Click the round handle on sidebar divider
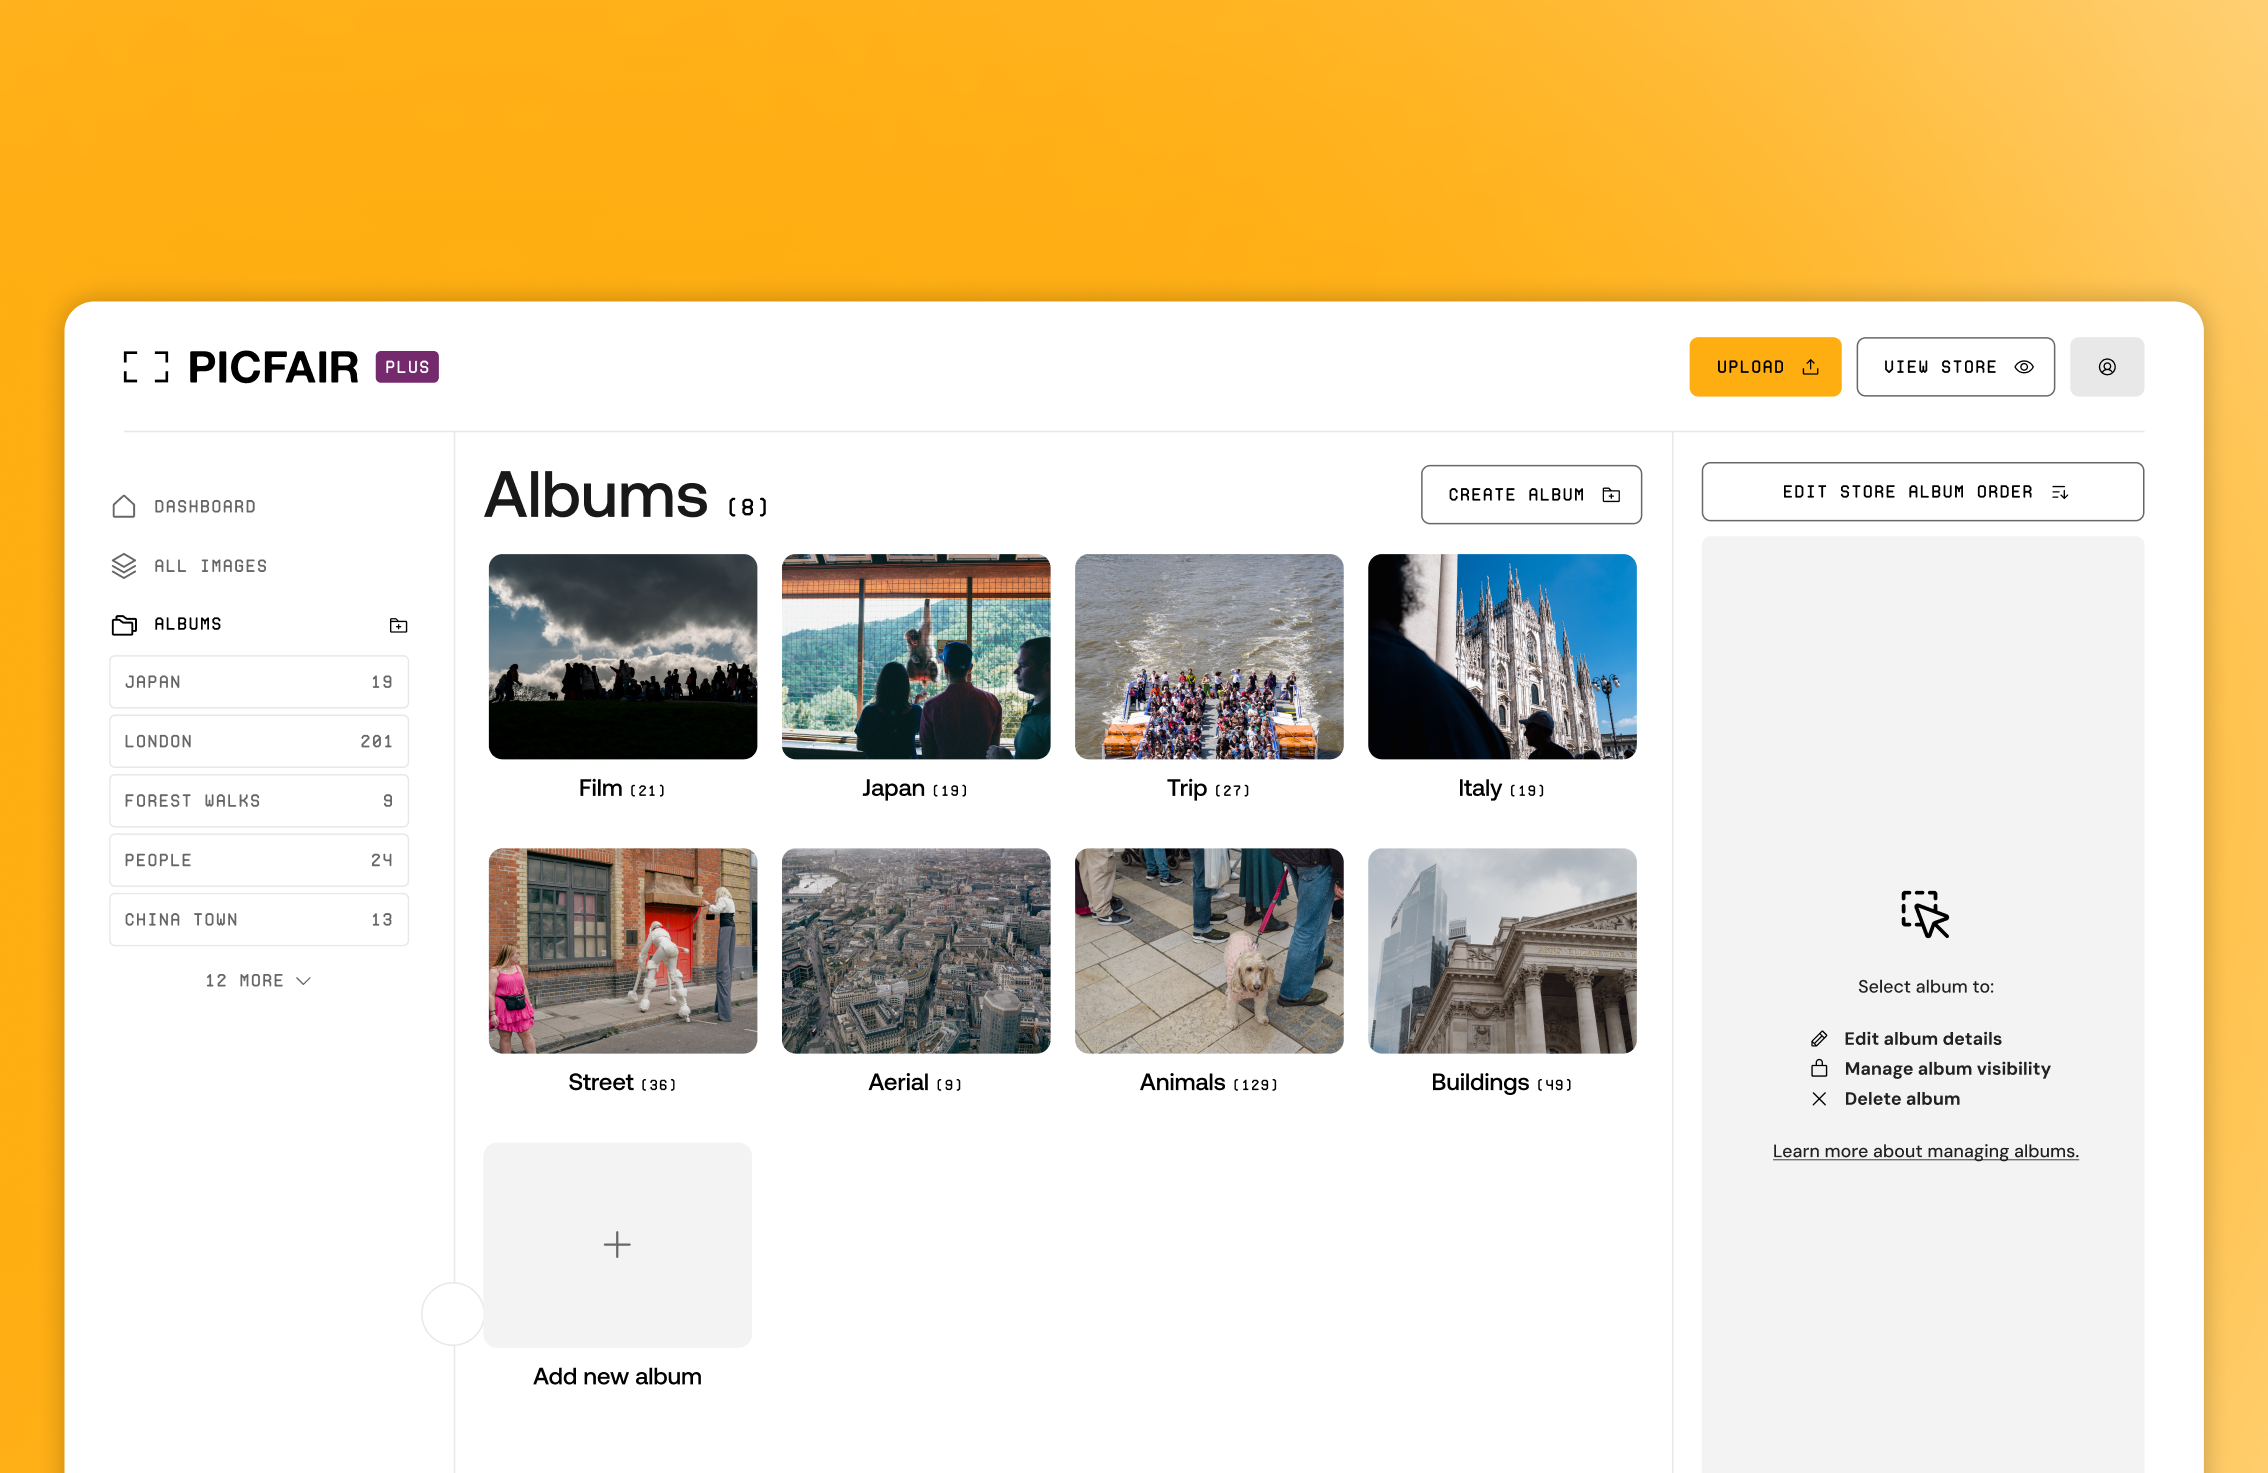 [453, 1313]
